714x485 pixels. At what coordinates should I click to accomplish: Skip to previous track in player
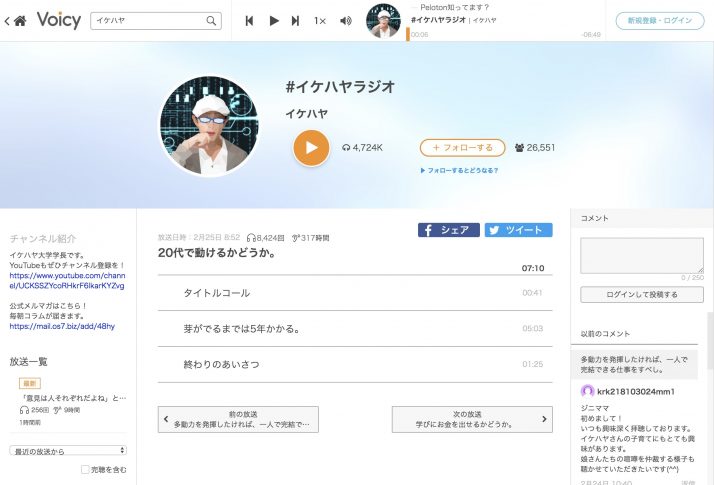249,20
